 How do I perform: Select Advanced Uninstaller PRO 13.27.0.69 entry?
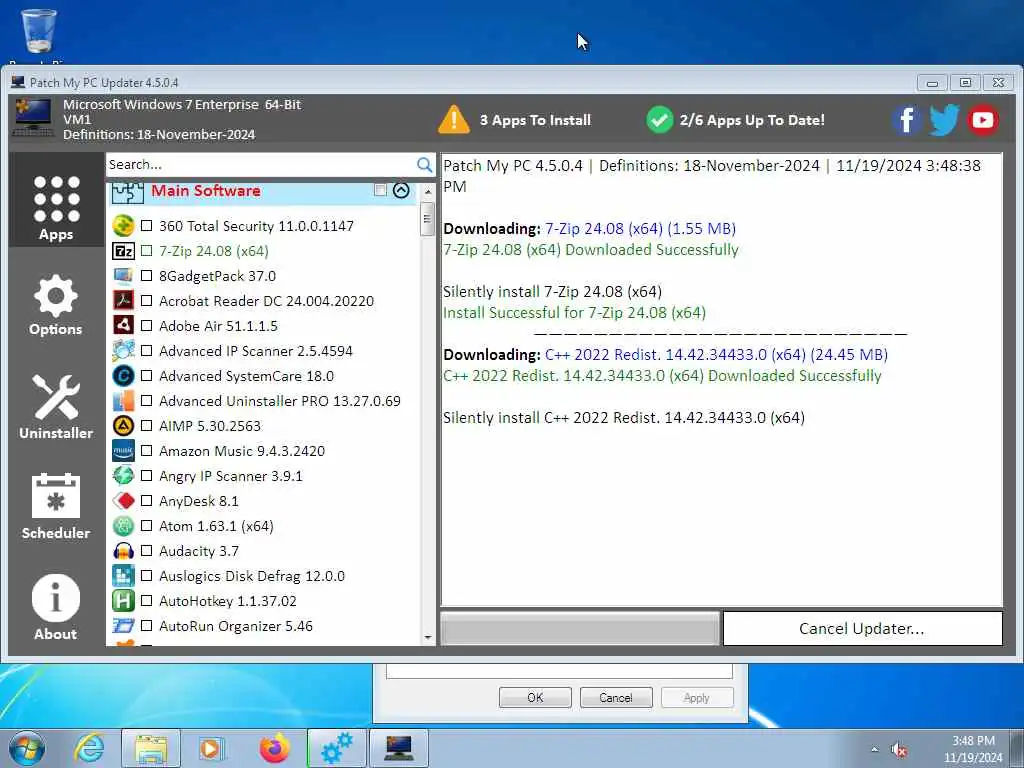tap(280, 400)
